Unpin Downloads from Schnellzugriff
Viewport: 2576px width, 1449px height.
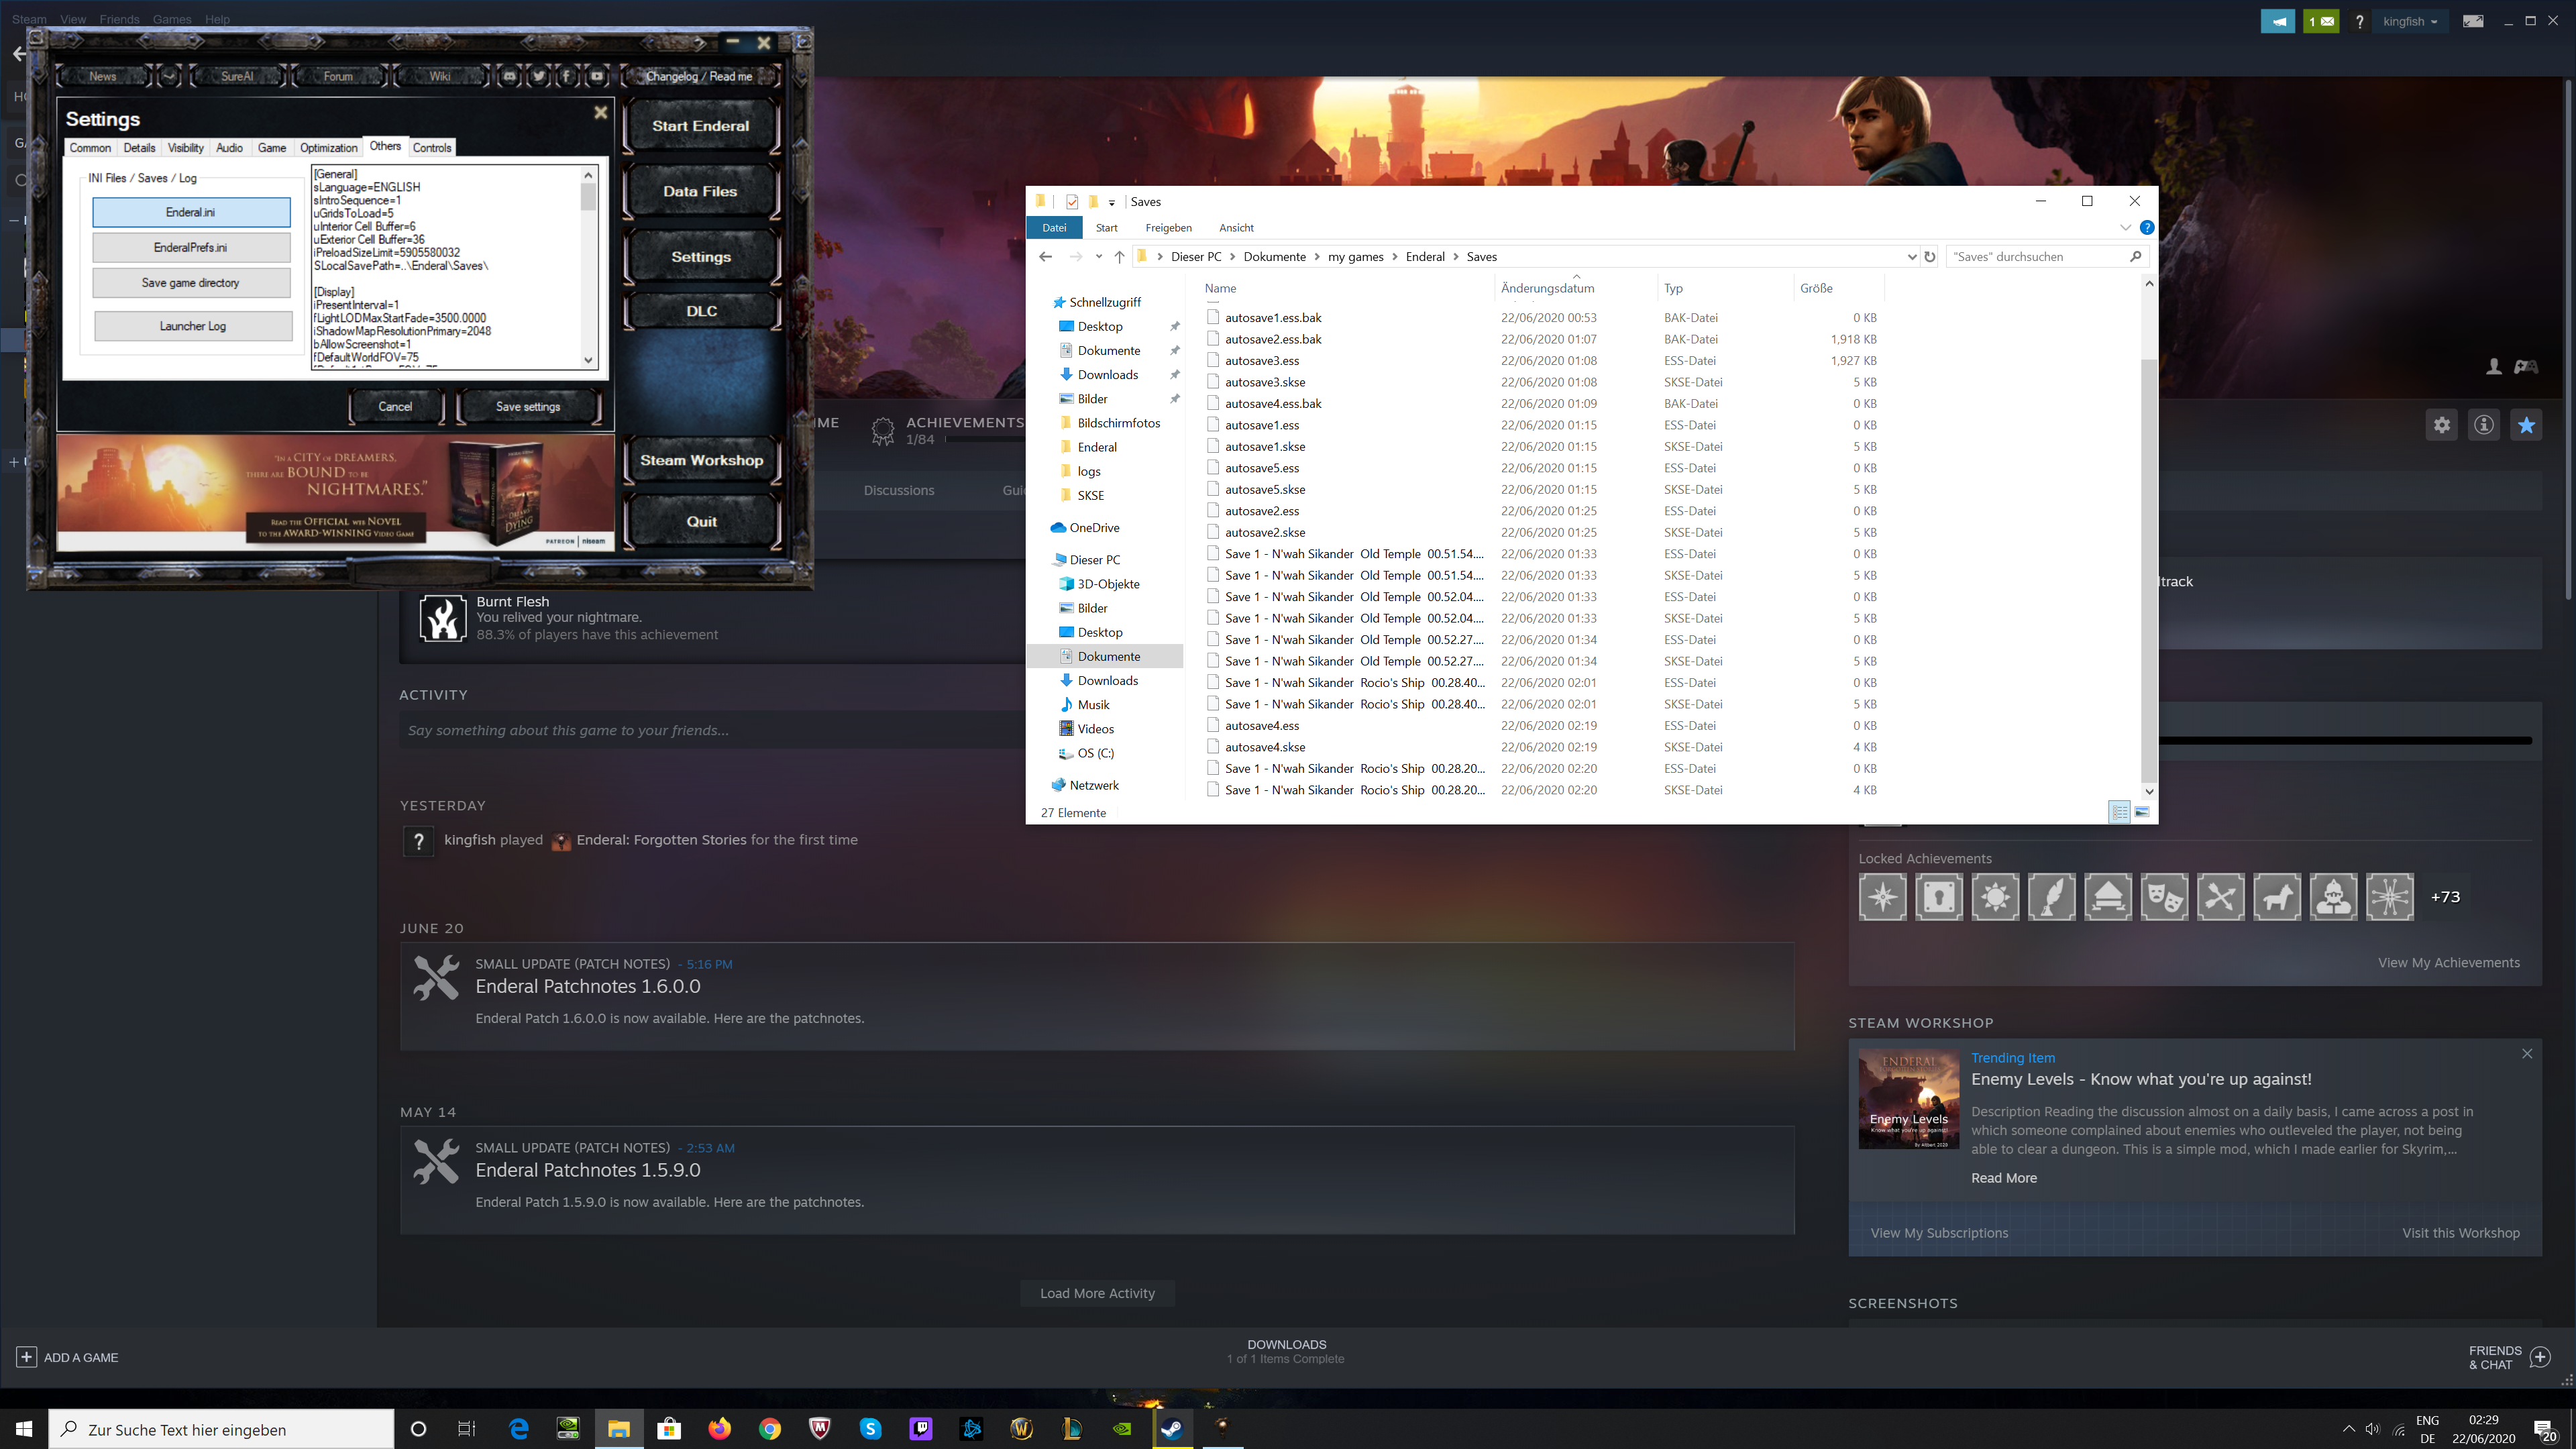pos(1175,374)
